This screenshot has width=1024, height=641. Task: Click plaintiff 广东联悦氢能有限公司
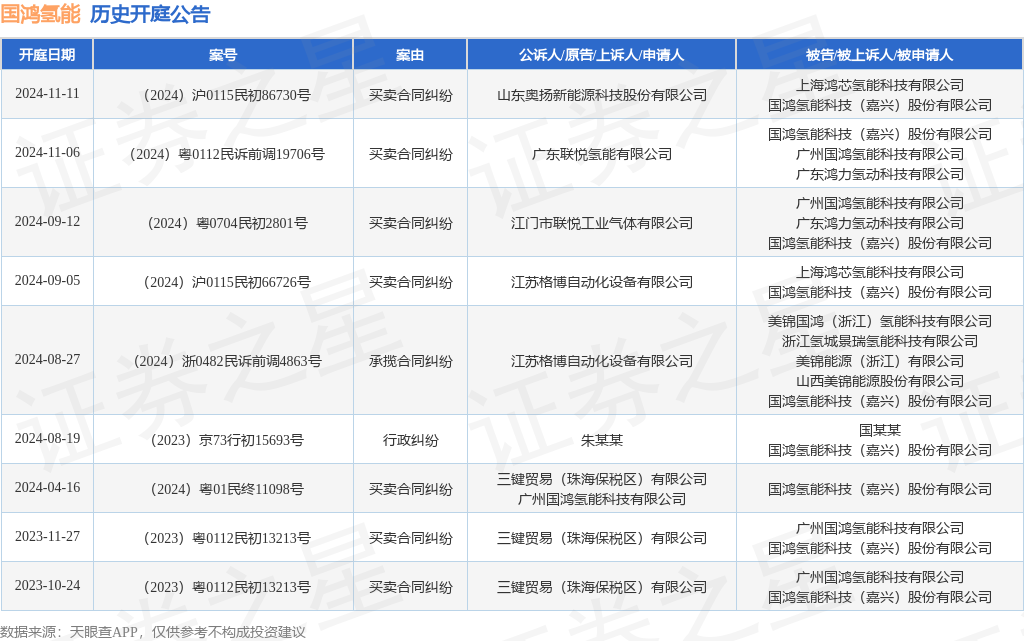(x=601, y=154)
